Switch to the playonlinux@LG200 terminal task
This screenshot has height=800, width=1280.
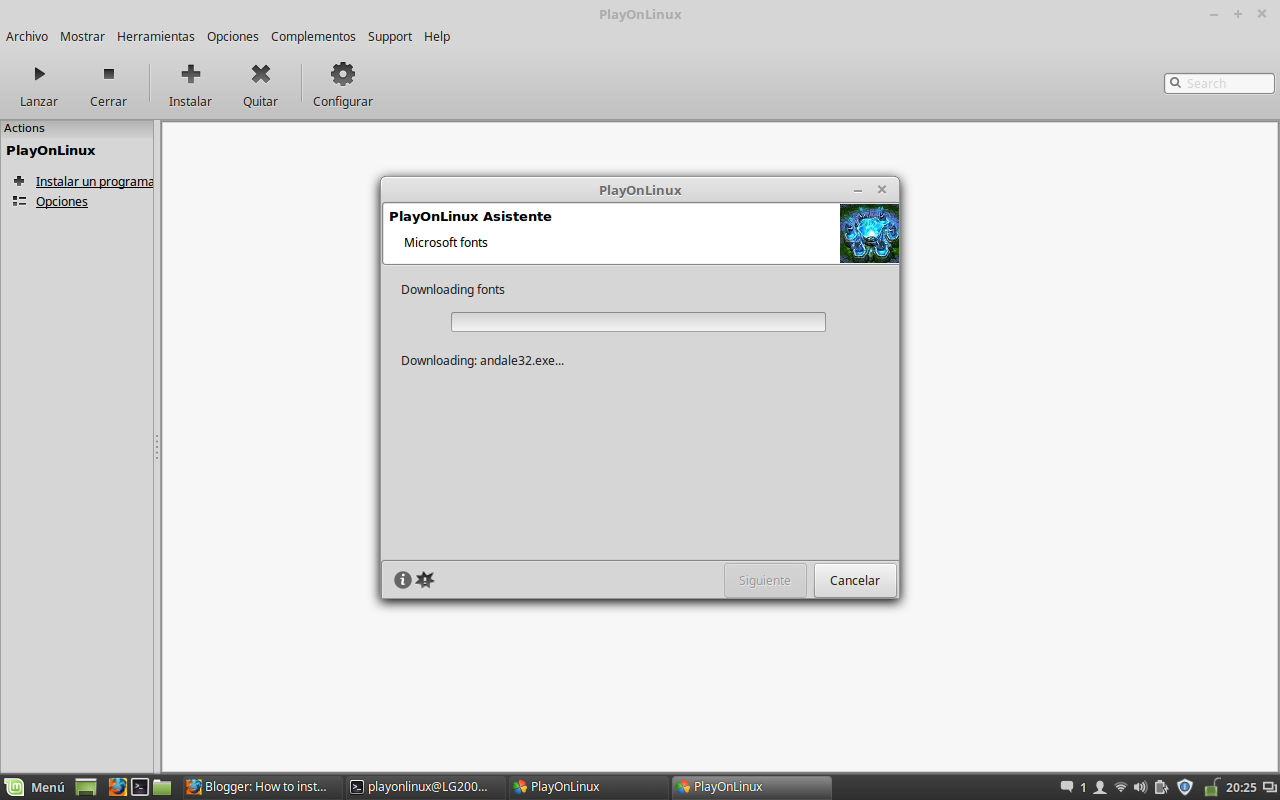tap(424, 787)
